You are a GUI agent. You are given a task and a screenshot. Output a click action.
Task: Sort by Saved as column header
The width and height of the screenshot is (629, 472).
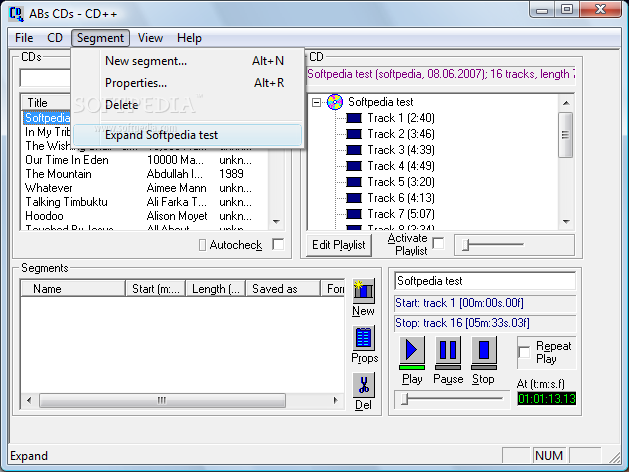283,289
